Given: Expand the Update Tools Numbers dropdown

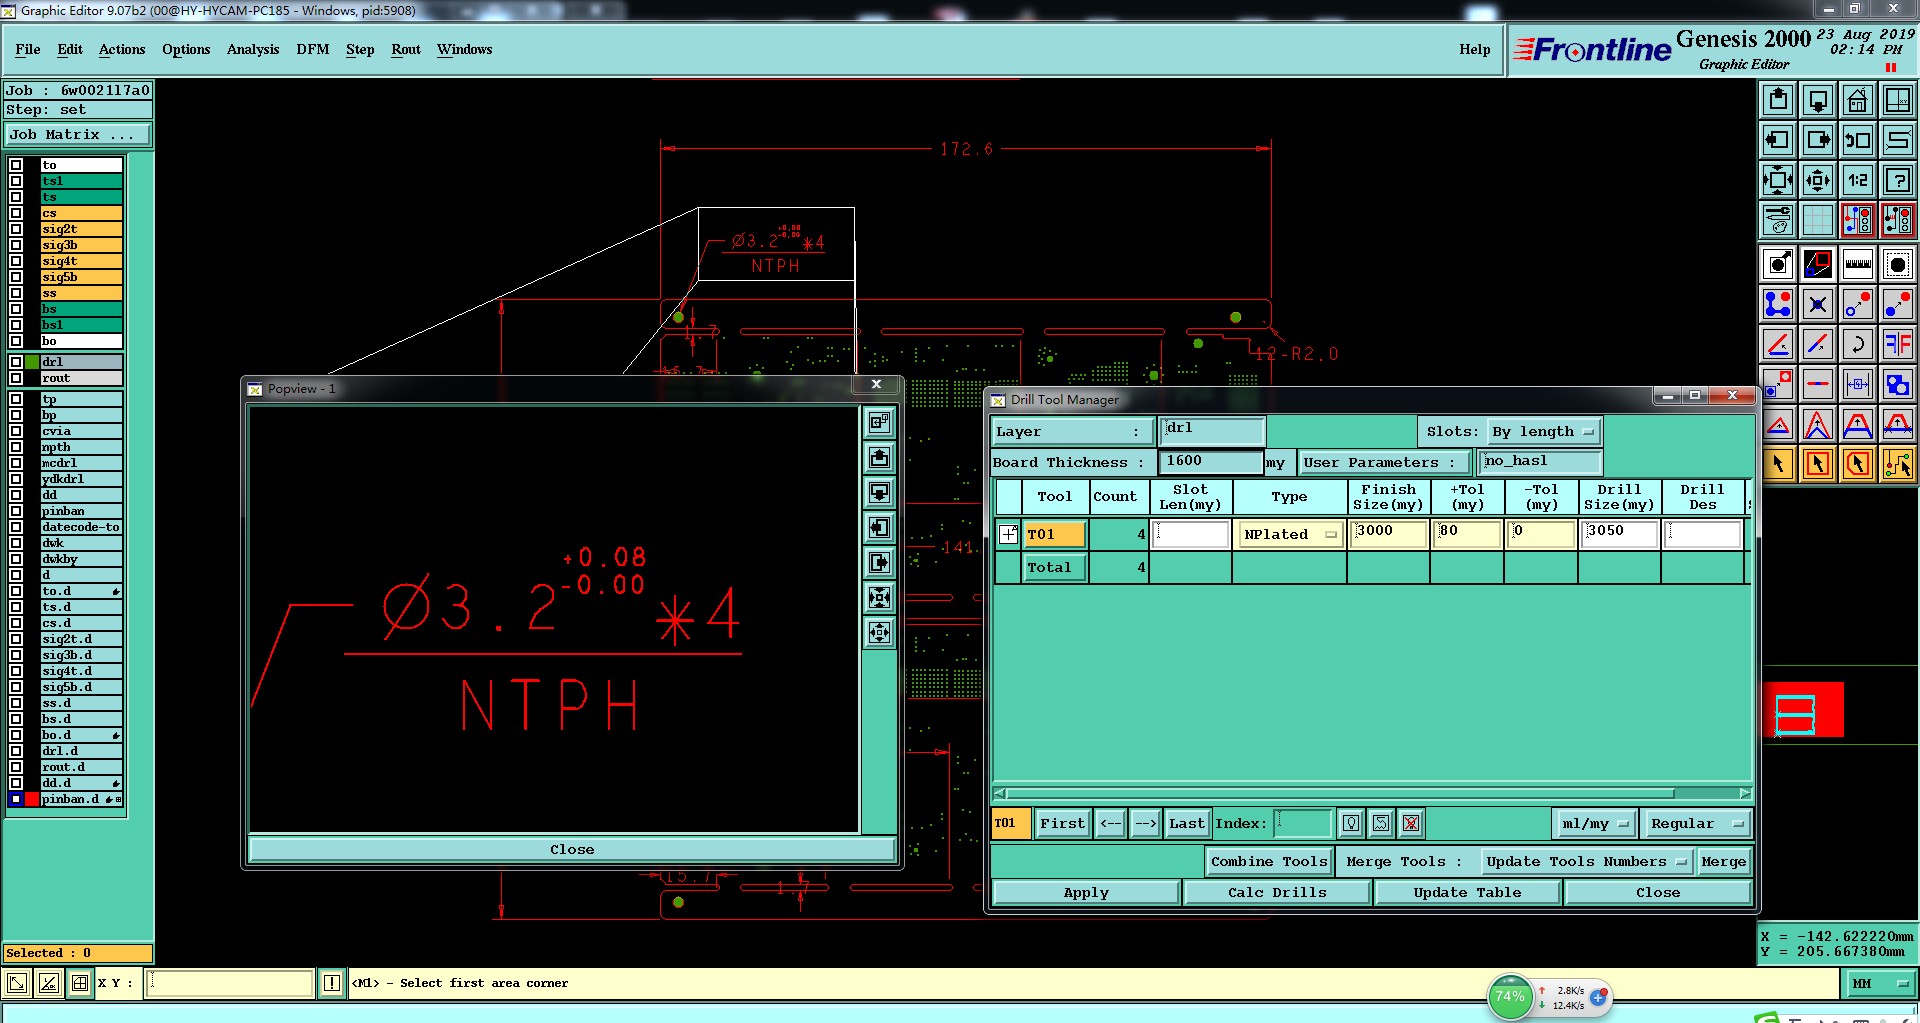Looking at the screenshot, I should (x=1585, y=861).
